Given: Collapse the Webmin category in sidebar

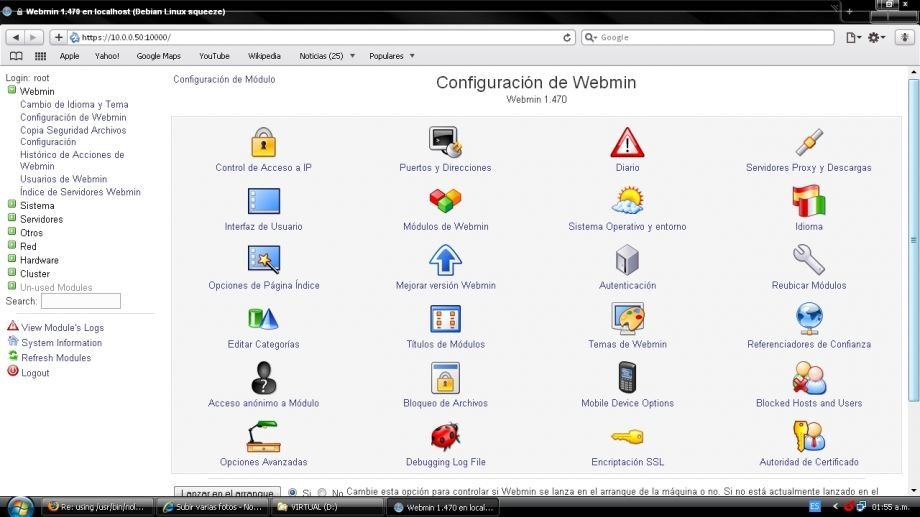Looking at the screenshot, I should pyautogui.click(x=12, y=90).
